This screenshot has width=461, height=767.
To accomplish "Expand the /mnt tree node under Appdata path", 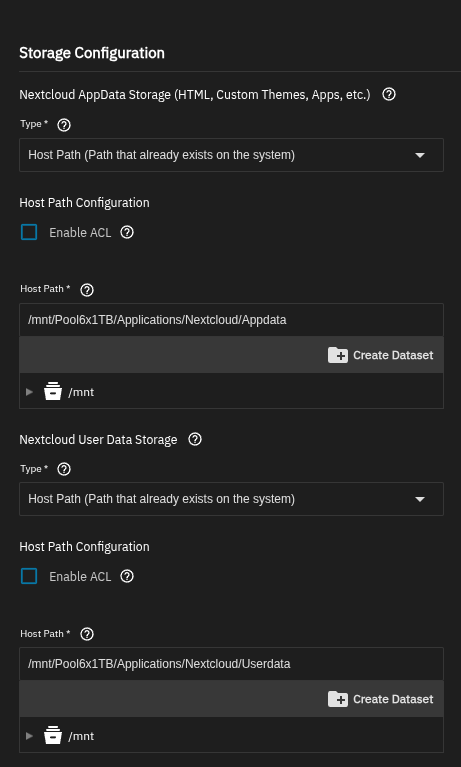I will tap(29, 392).
